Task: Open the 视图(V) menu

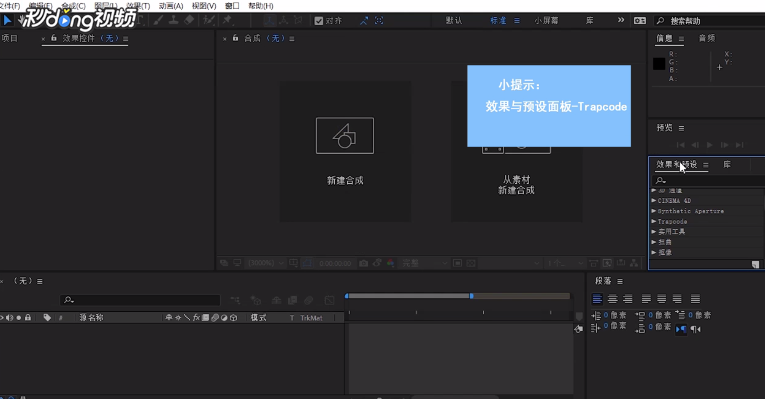Action: point(204,6)
